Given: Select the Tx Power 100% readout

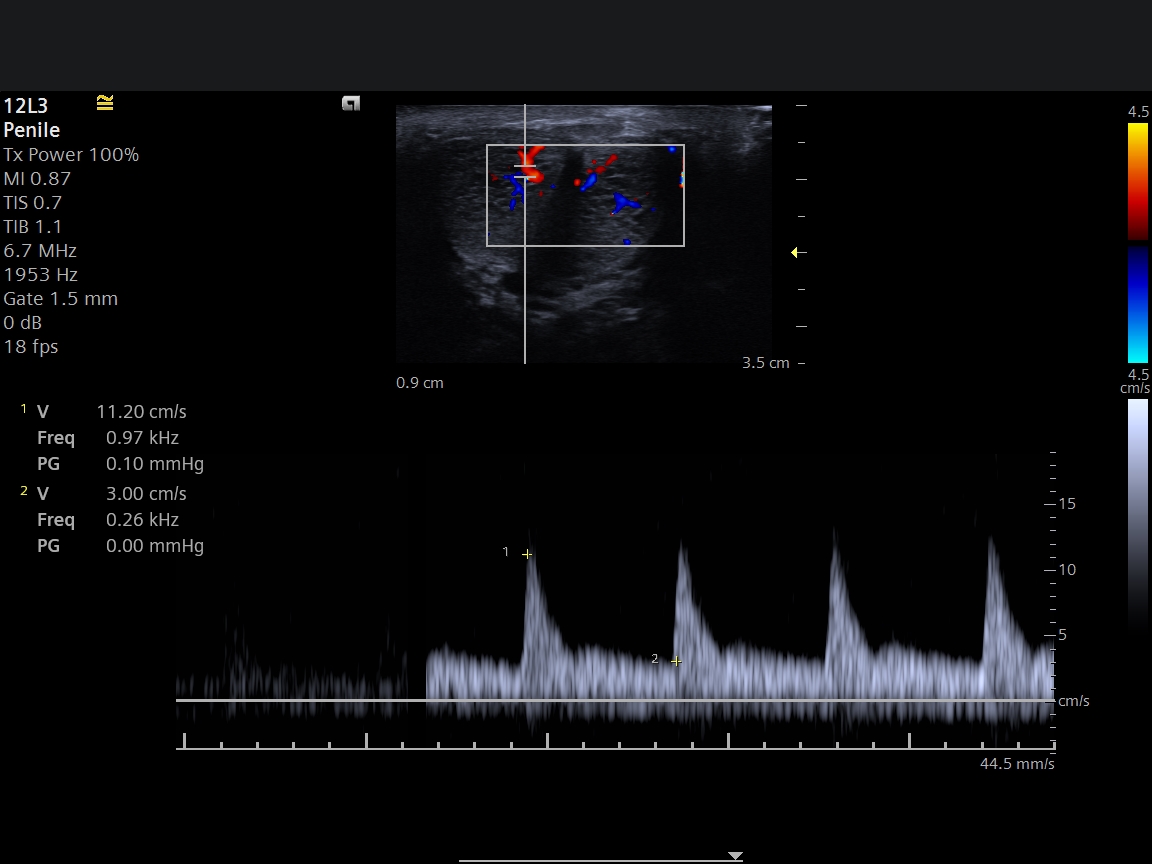Looking at the screenshot, I should (71, 155).
